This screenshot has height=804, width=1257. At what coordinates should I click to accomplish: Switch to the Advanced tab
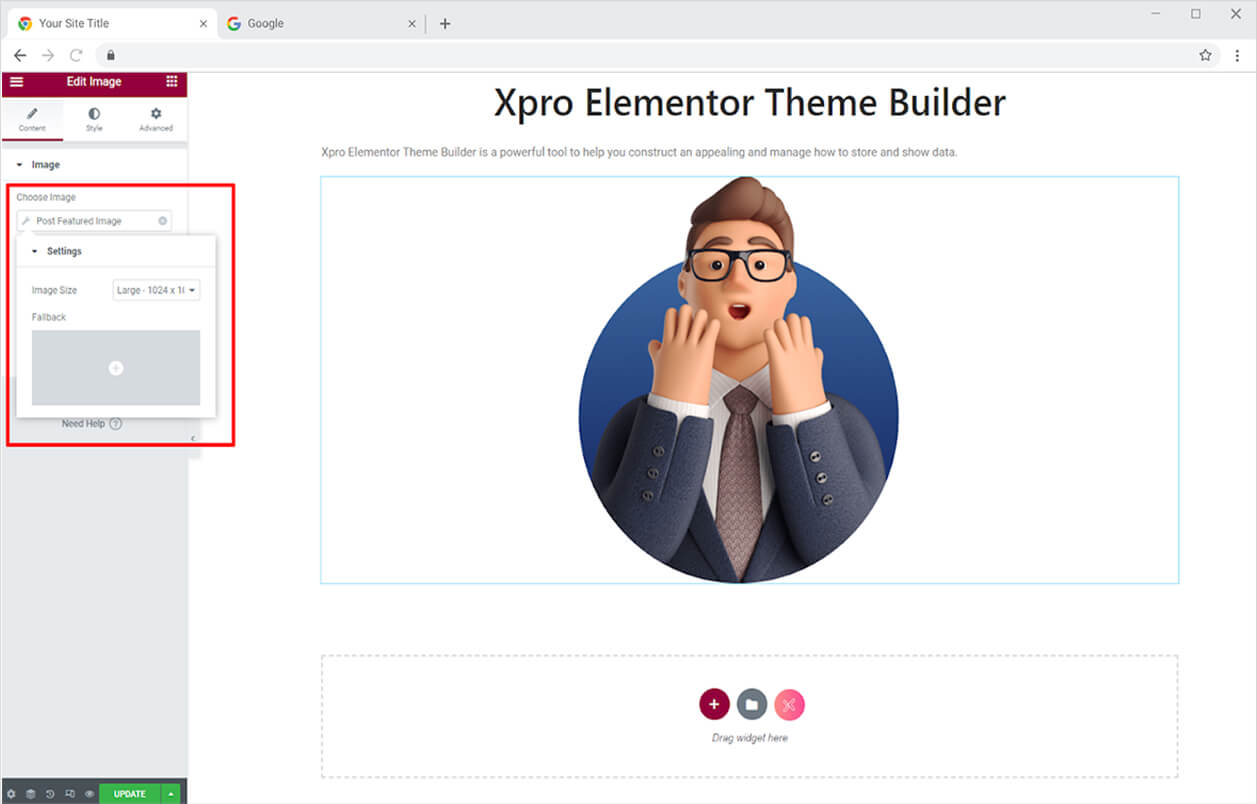click(x=156, y=120)
